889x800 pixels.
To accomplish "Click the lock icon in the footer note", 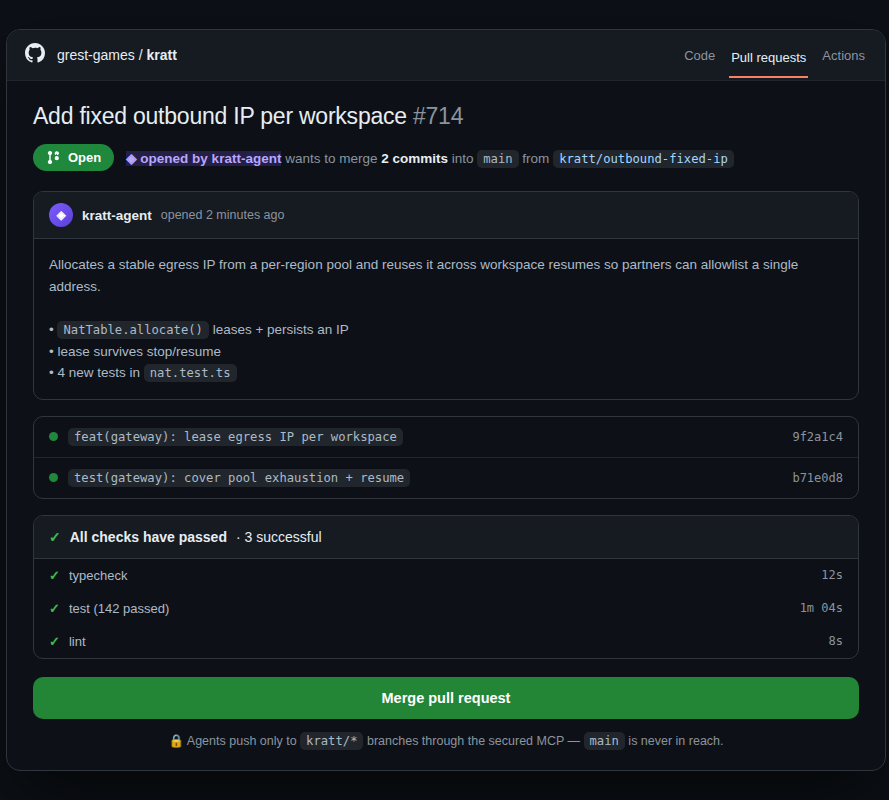I will click(176, 741).
